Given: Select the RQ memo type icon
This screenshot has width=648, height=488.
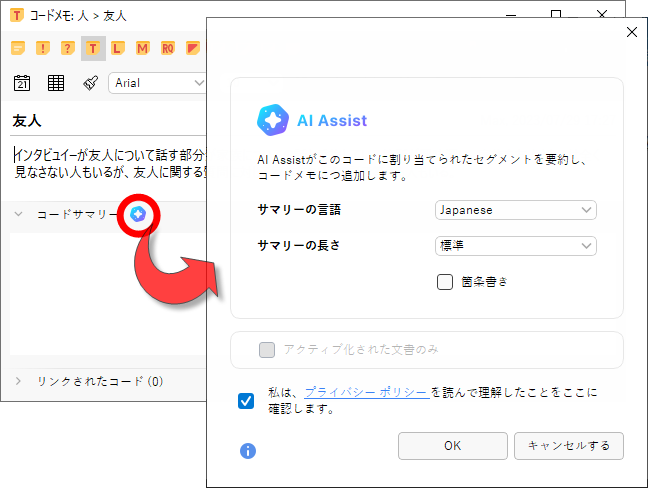Looking at the screenshot, I should 168,48.
